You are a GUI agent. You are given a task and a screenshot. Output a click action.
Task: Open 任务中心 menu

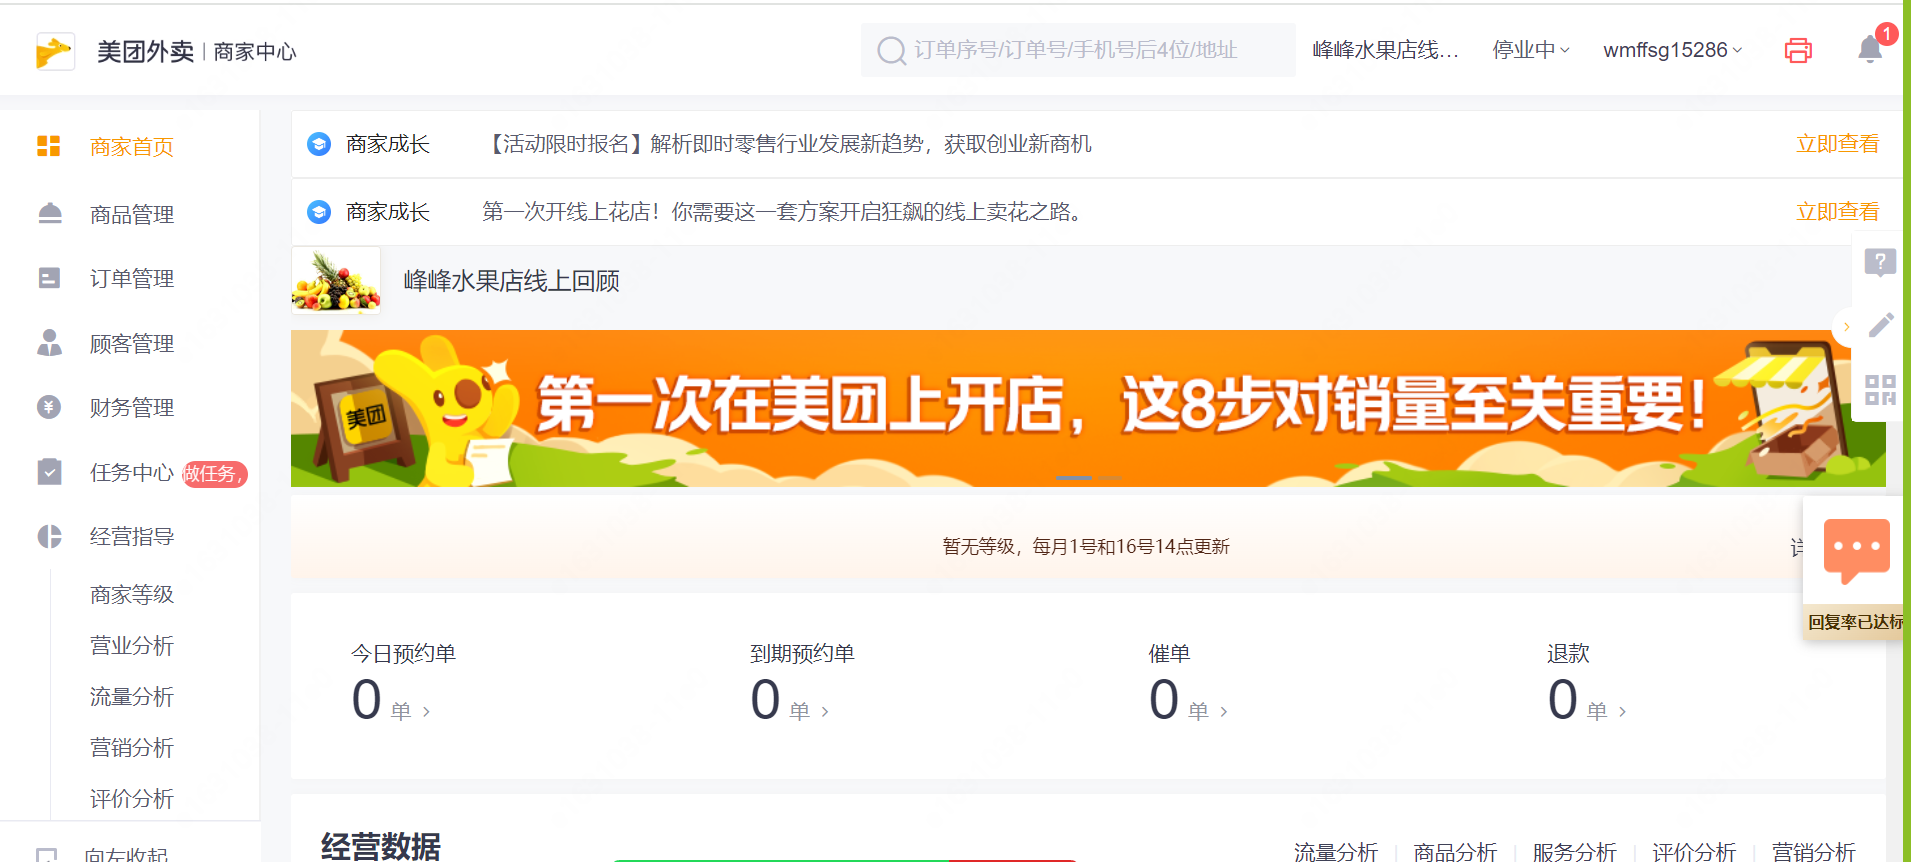[131, 472]
